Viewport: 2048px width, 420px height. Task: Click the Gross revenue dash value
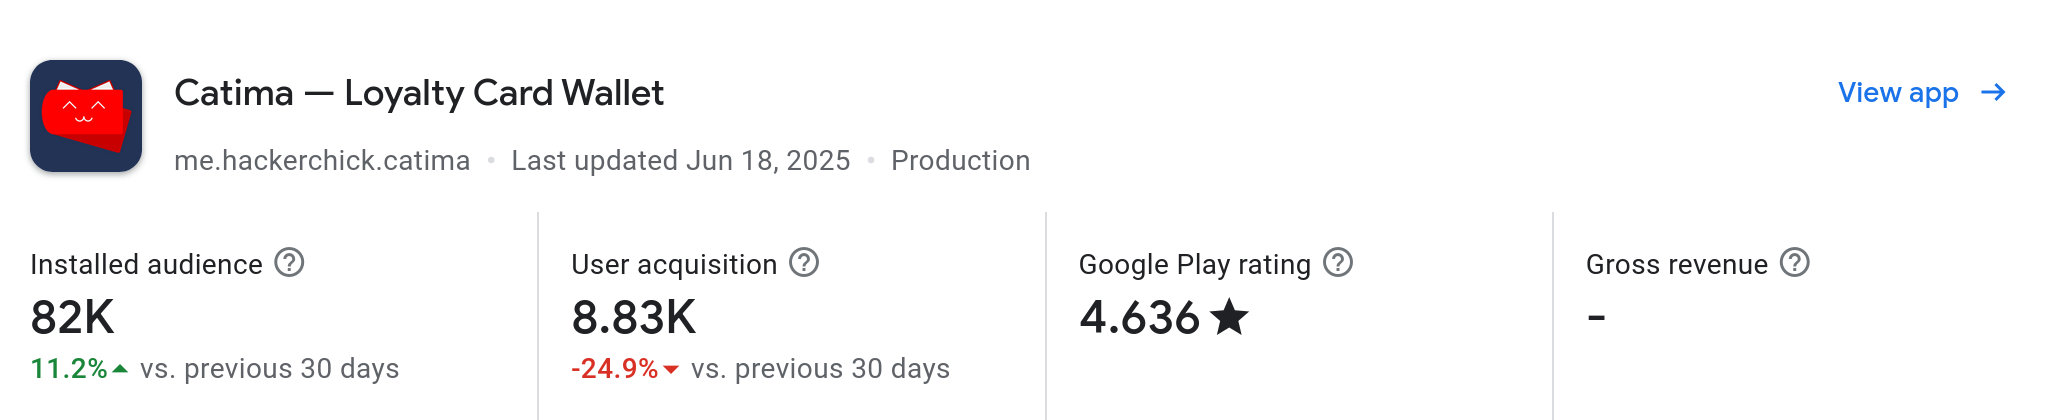(x=1597, y=318)
